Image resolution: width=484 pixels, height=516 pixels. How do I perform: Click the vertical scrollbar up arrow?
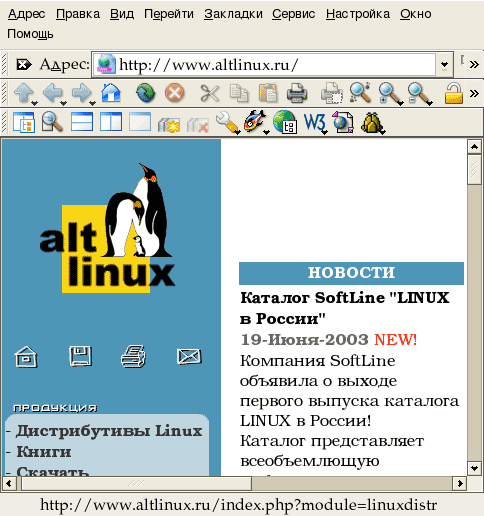pos(474,147)
